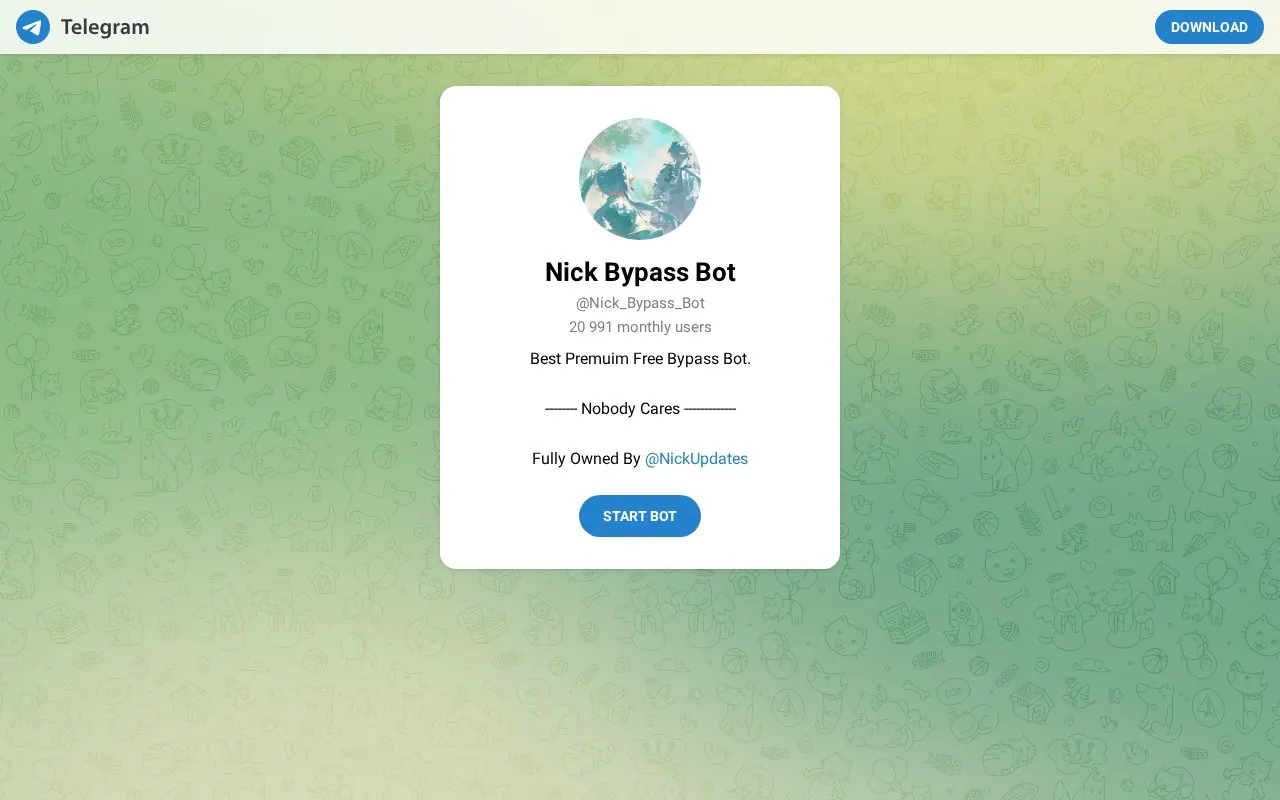Click the @Nick_Bypass_Bot username text
The height and width of the screenshot is (800, 1280).
click(640, 303)
